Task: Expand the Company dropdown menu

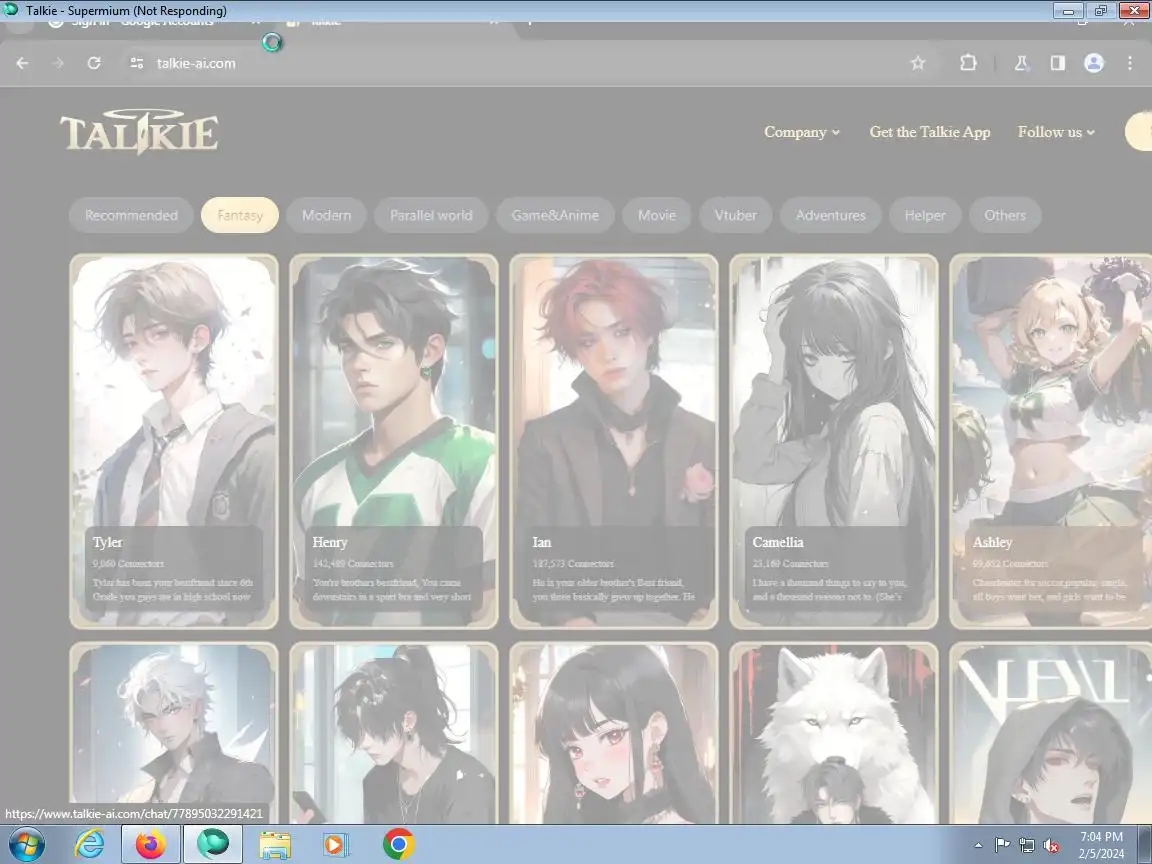Action: click(802, 132)
